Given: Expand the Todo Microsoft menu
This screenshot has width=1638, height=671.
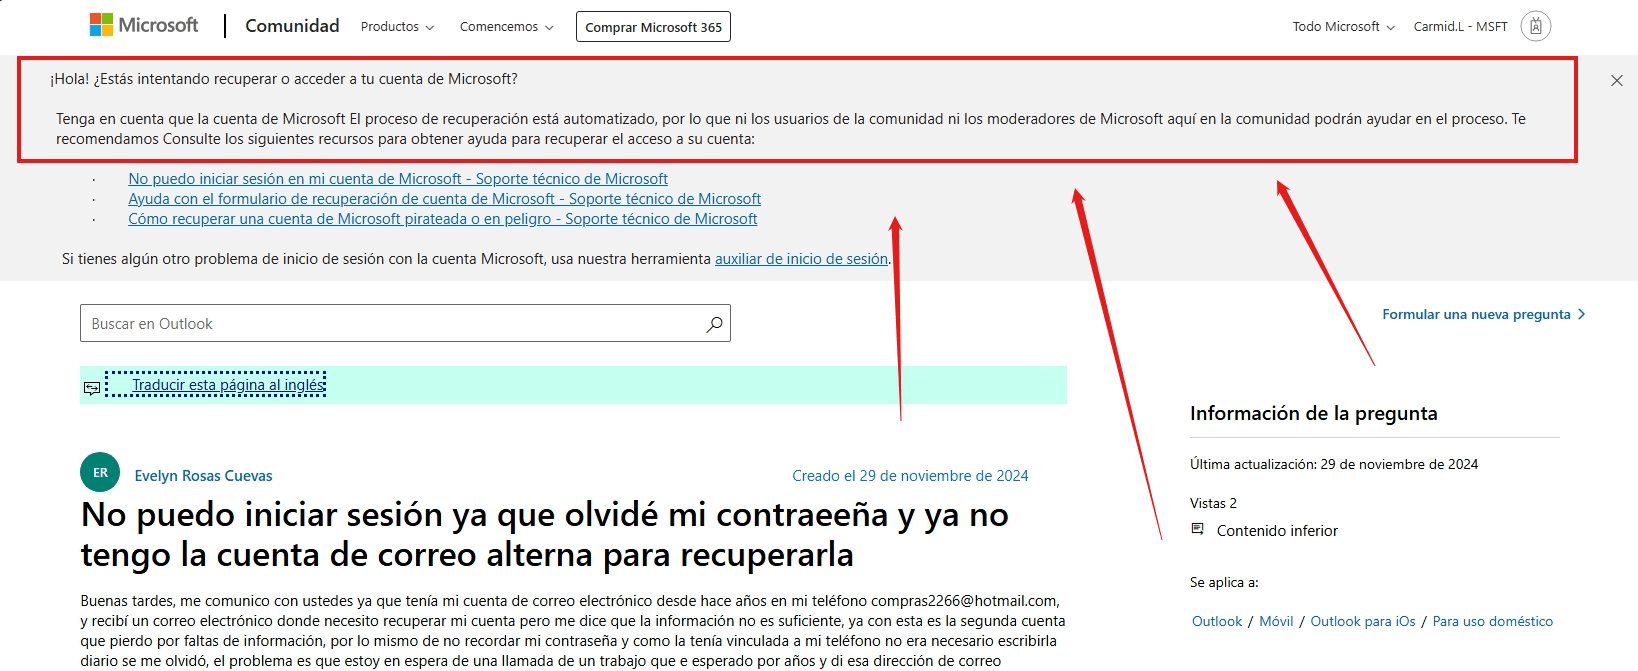Looking at the screenshot, I should coord(1343,27).
